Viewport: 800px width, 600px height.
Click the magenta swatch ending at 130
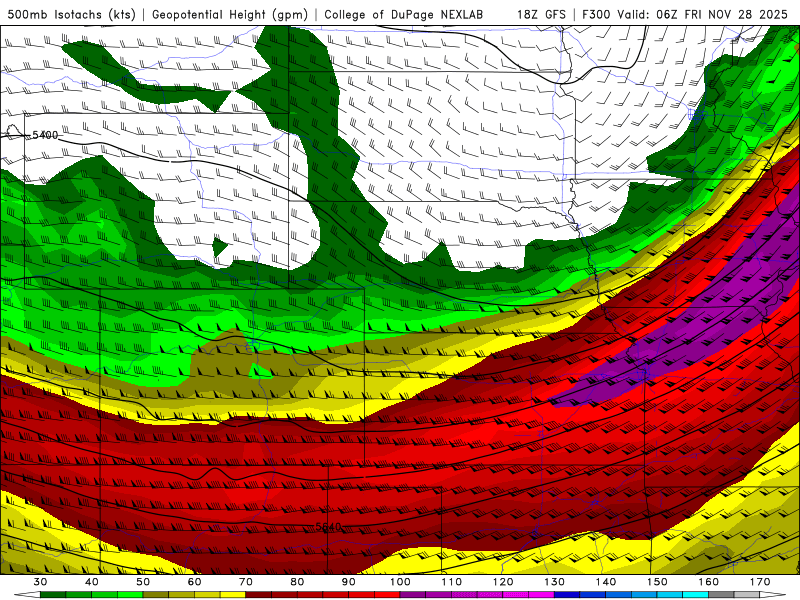pos(541,595)
